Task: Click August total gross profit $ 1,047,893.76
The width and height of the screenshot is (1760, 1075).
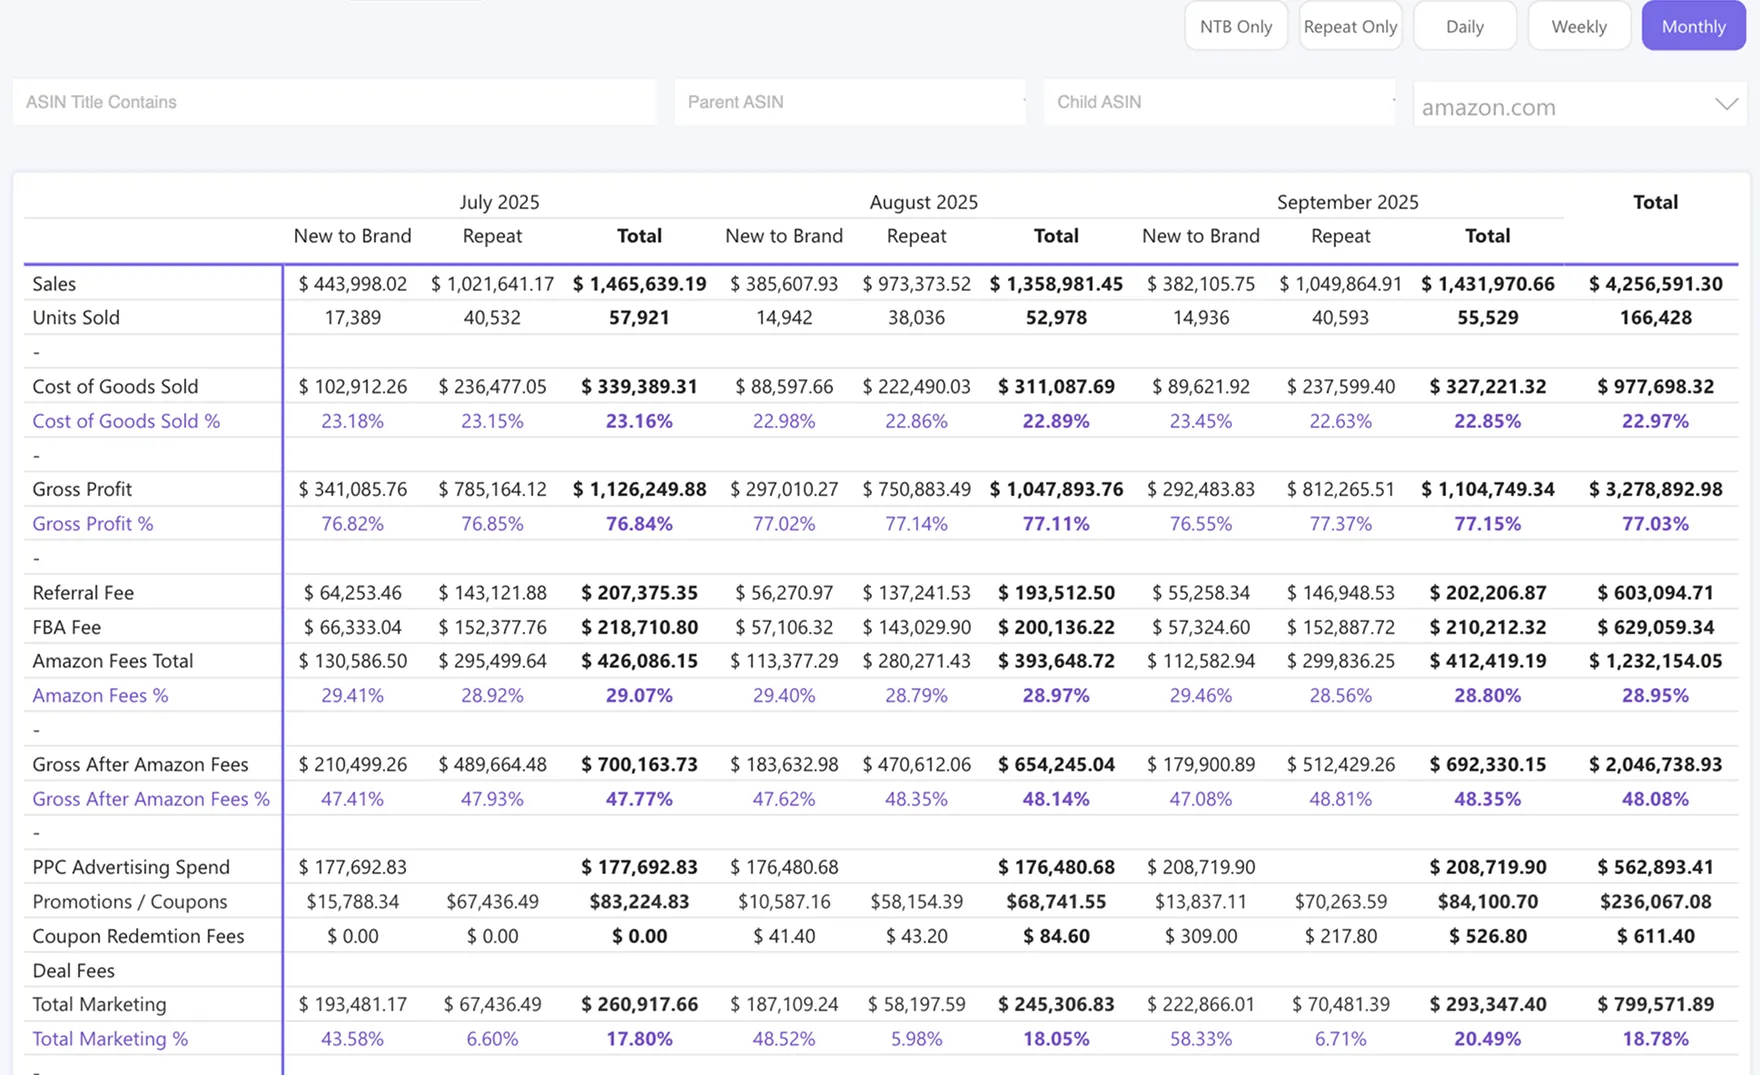Action: [x=1056, y=489]
